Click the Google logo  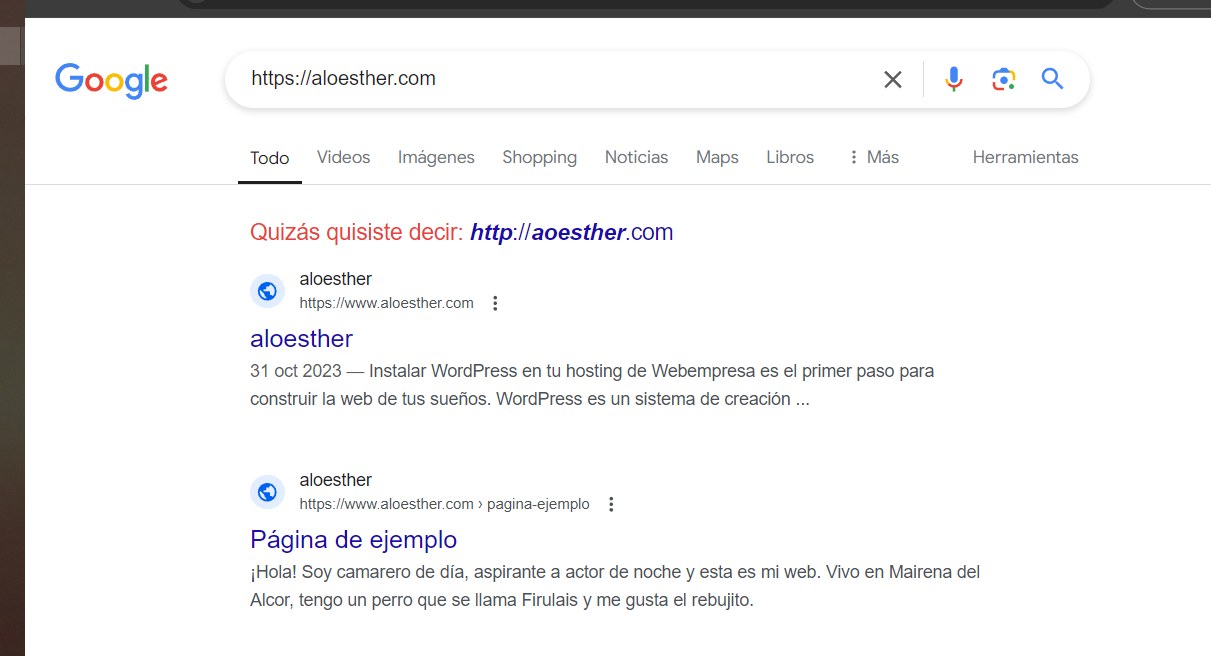coord(111,80)
